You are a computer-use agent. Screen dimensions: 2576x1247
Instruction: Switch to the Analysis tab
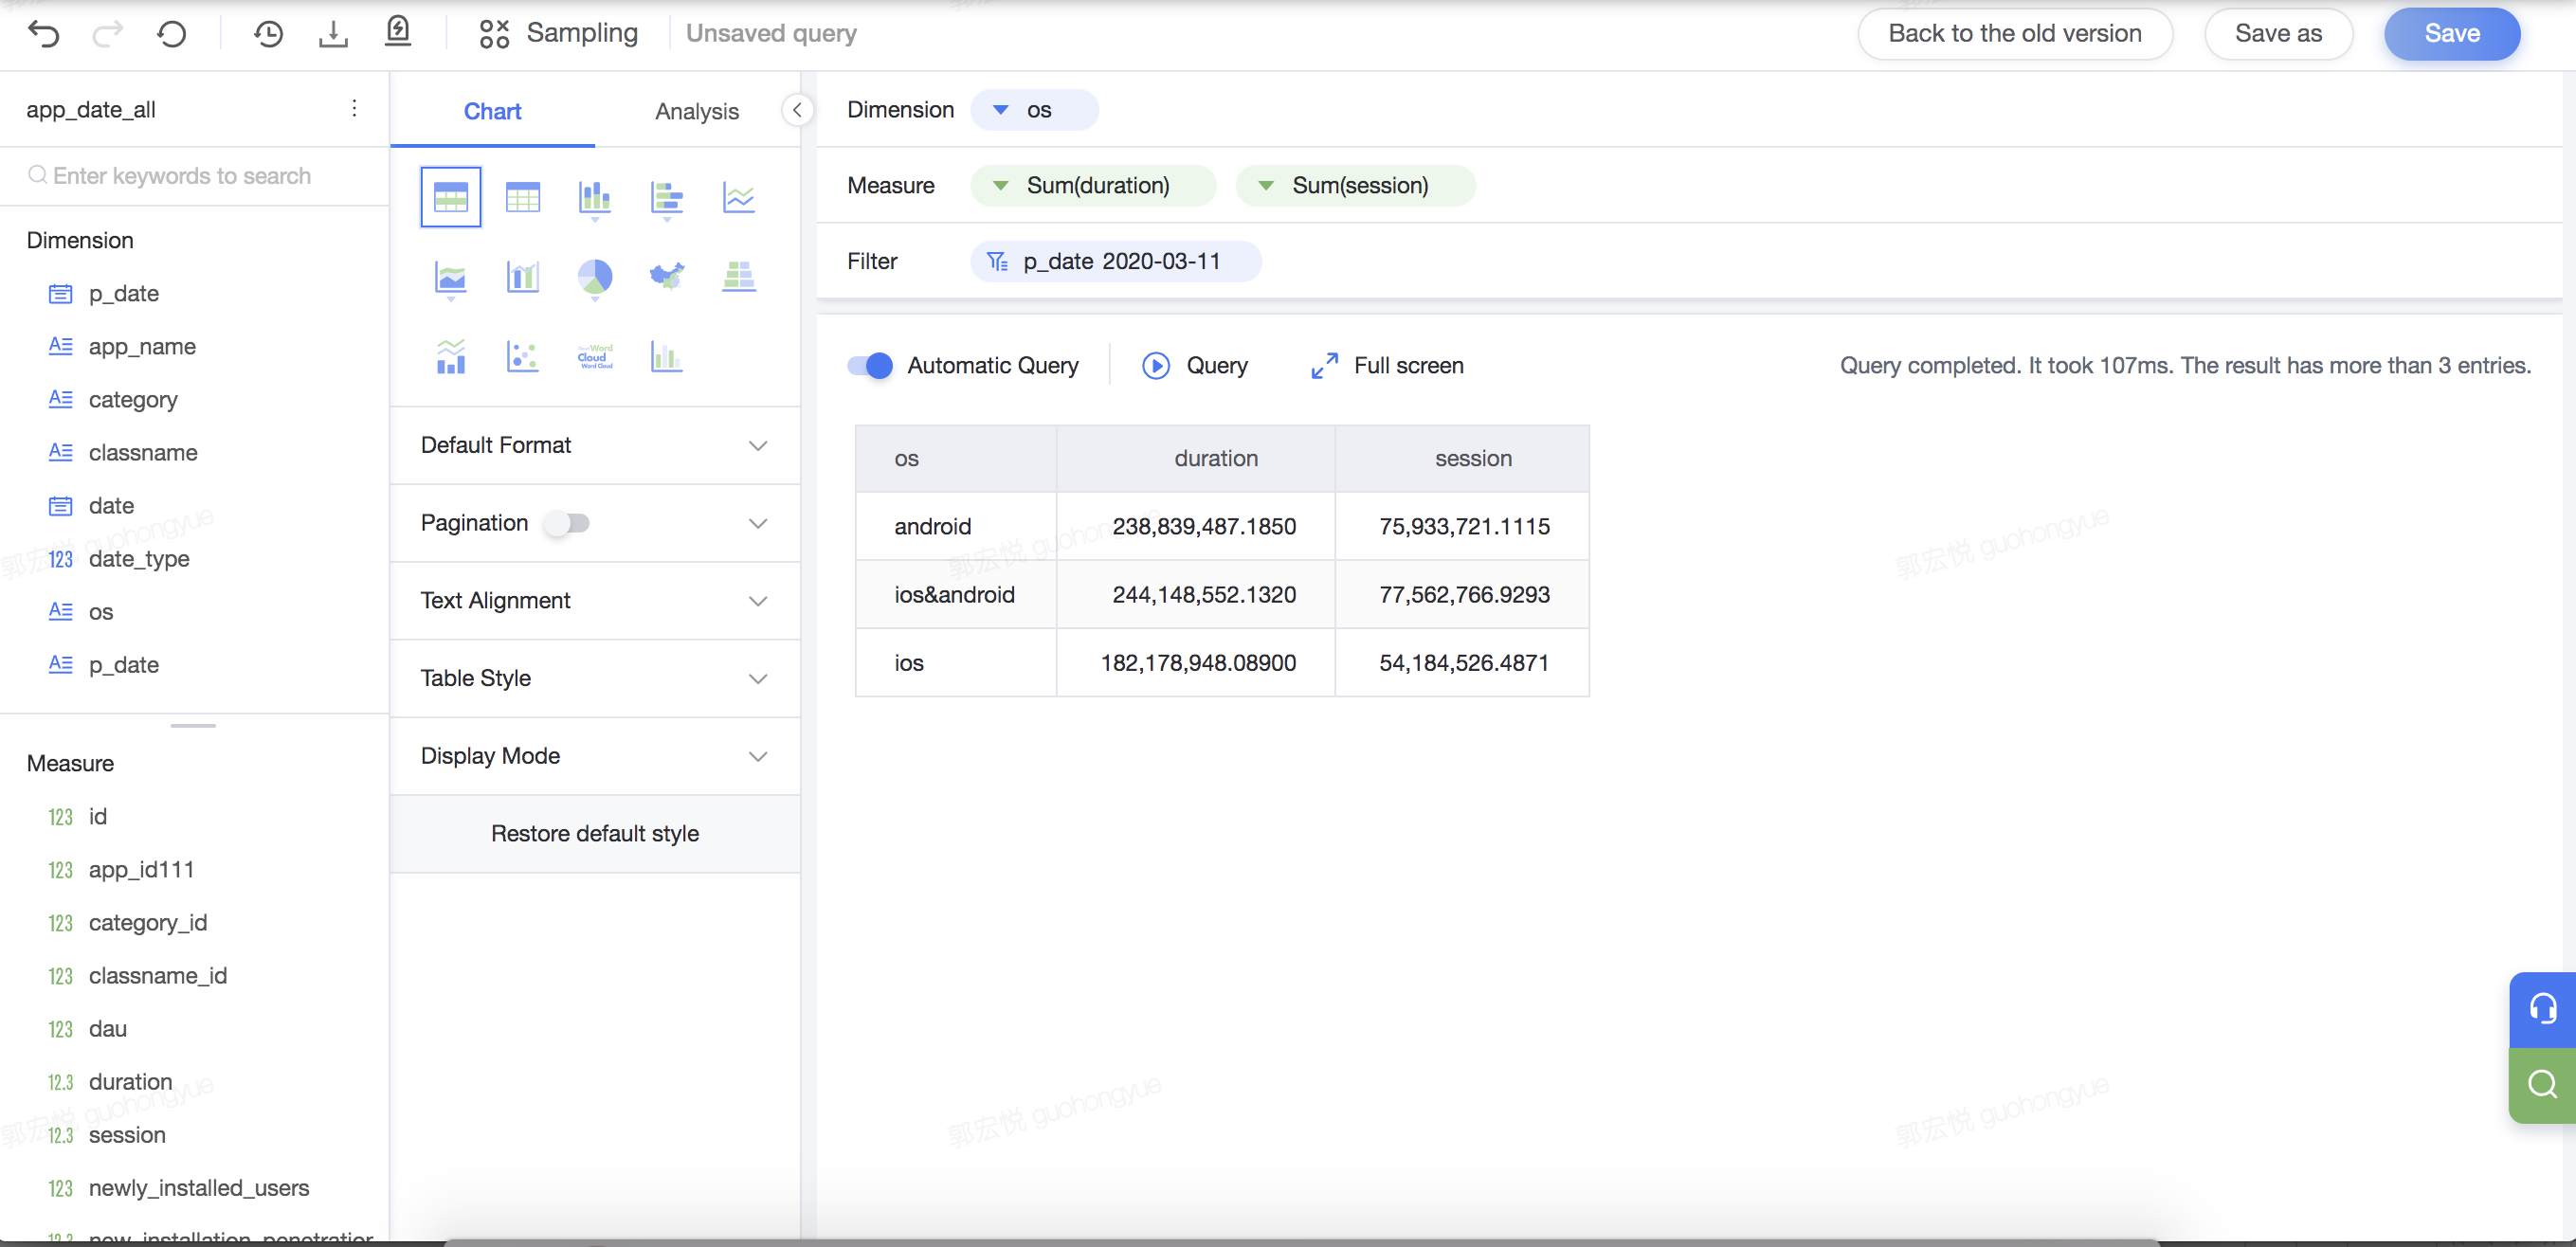(x=697, y=111)
